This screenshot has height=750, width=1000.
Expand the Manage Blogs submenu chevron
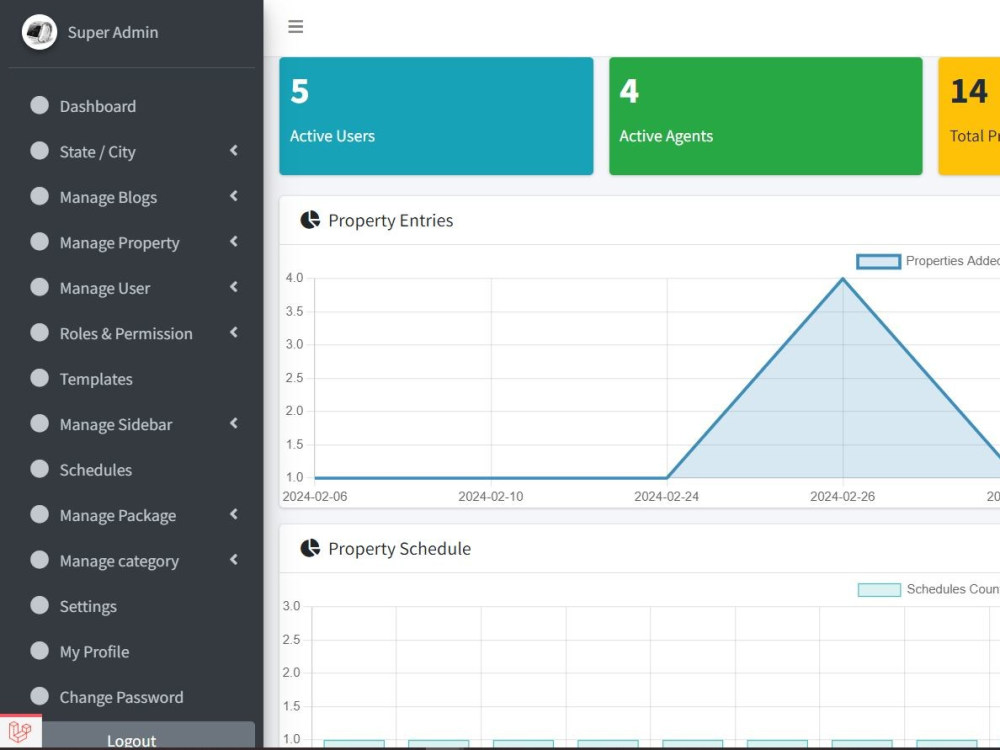[x=234, y=196]
